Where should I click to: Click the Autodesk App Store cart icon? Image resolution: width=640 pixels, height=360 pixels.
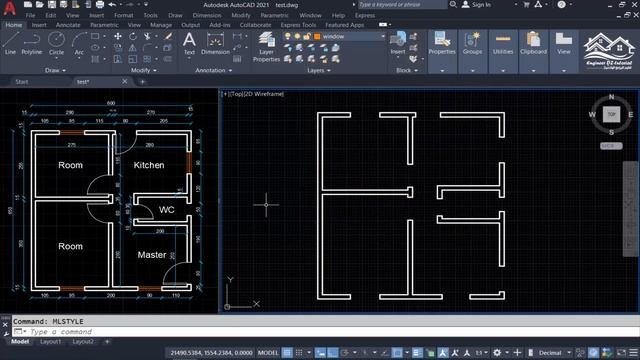tap(527, 4)
